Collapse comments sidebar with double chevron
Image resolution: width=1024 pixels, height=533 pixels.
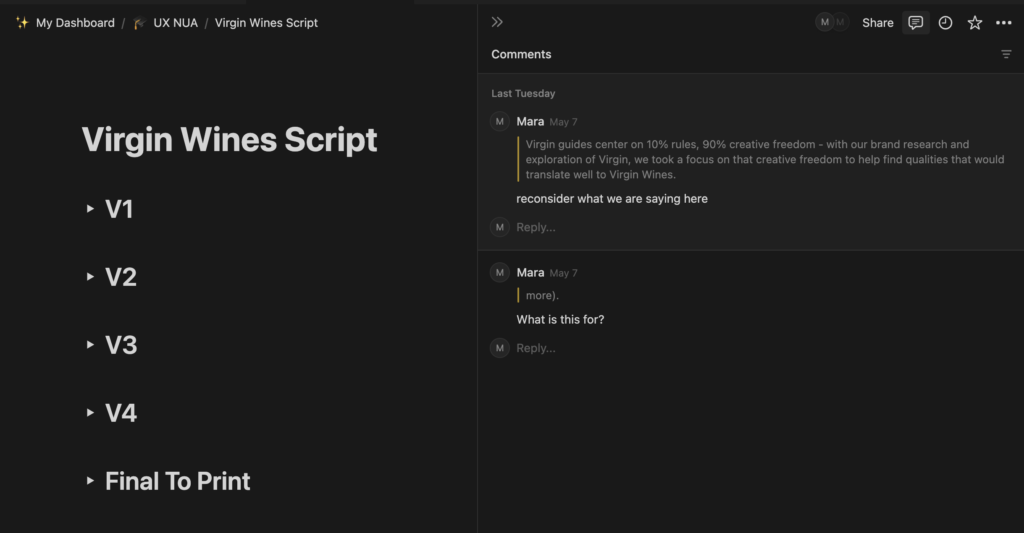tap(497, 22)
